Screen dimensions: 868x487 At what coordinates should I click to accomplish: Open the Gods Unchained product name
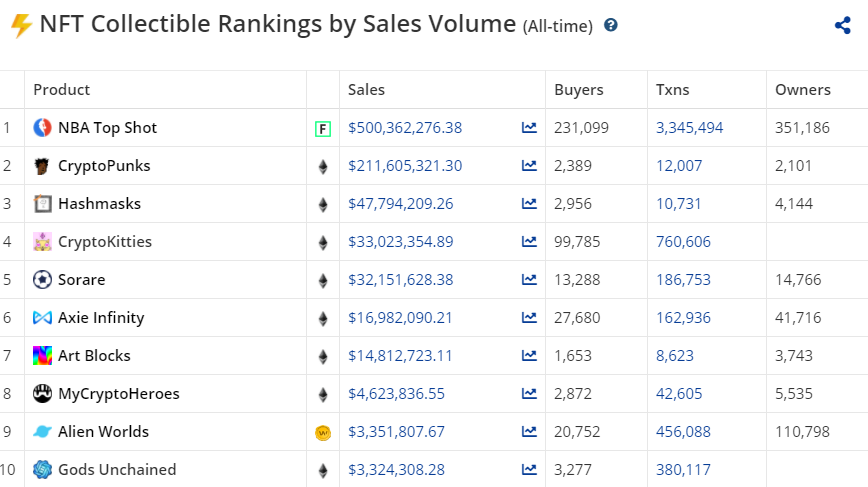pyautogui.click(x=117, y=469)
